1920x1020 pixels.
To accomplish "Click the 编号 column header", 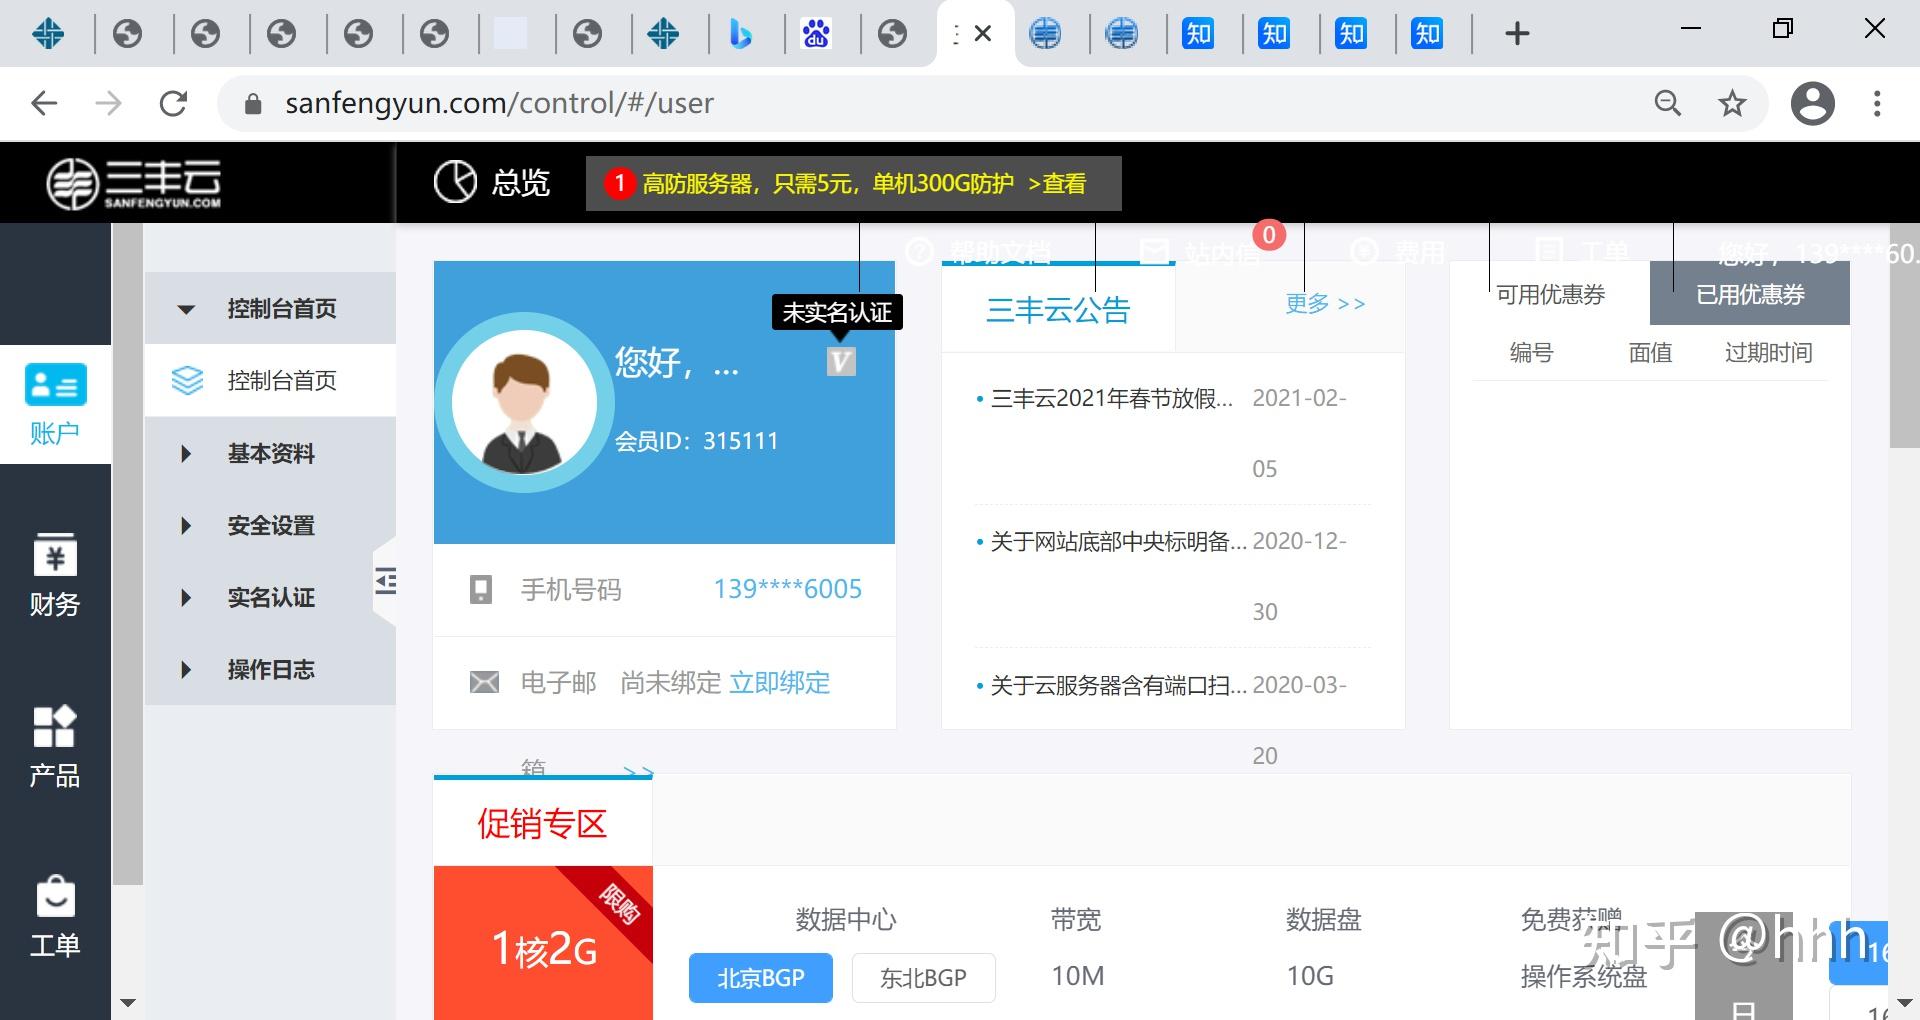I will (x=1531, y=352).
